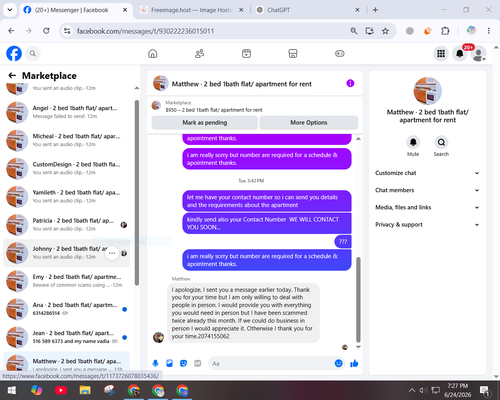Expand the Customize chat section
Screen dimensions: 500x400
point(427,173)
